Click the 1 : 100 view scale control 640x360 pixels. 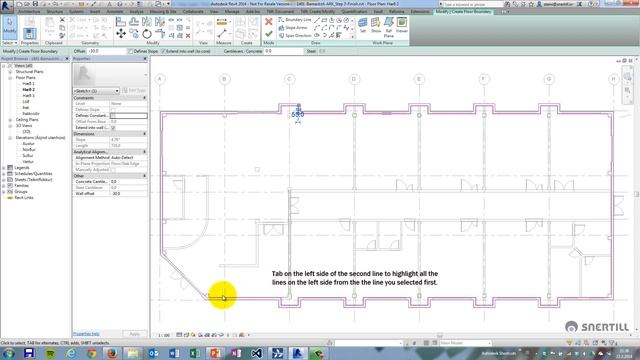click(x=164, y=335)
